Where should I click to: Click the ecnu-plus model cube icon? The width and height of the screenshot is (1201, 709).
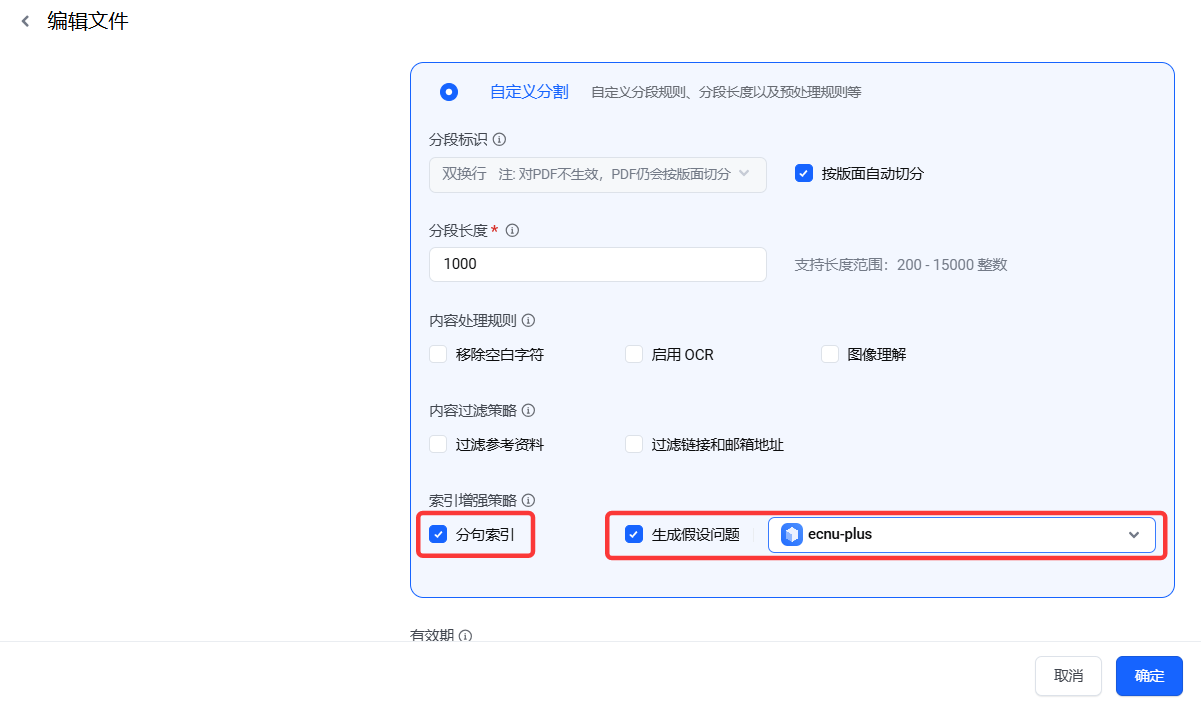[x=792, y=535]
